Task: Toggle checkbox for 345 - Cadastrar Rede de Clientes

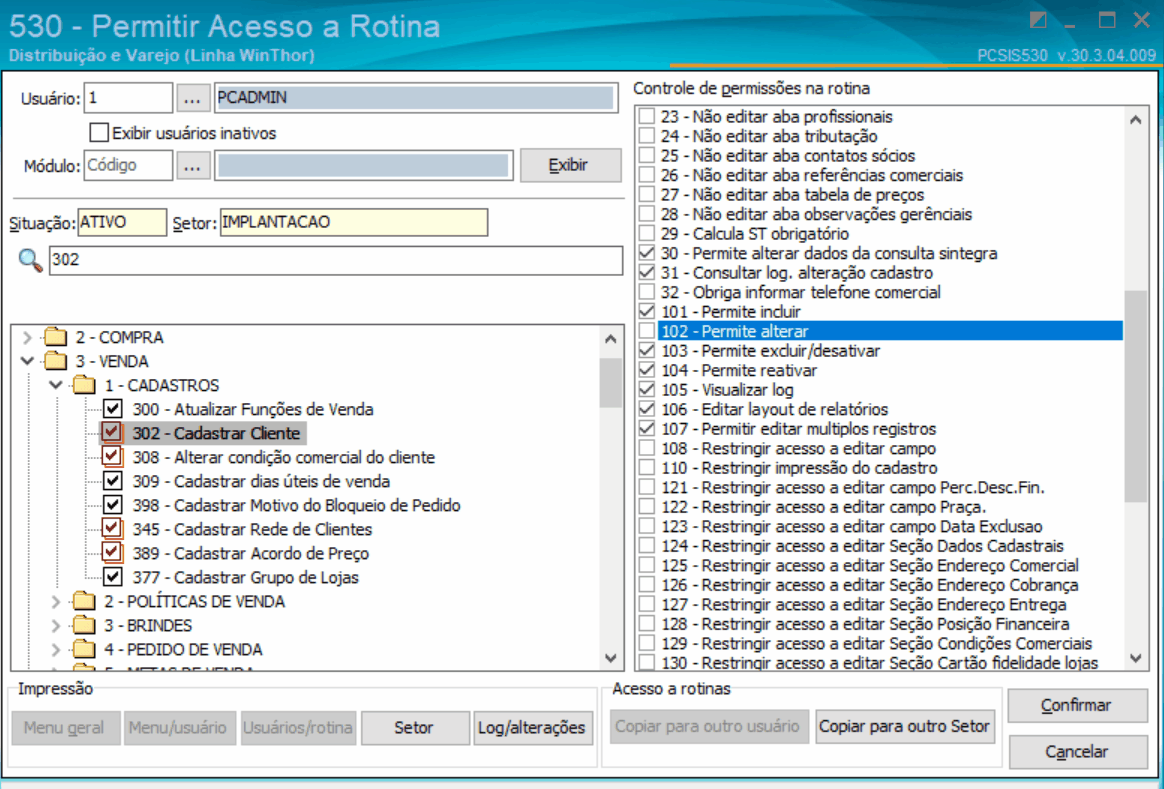Action: coord(112,529)
